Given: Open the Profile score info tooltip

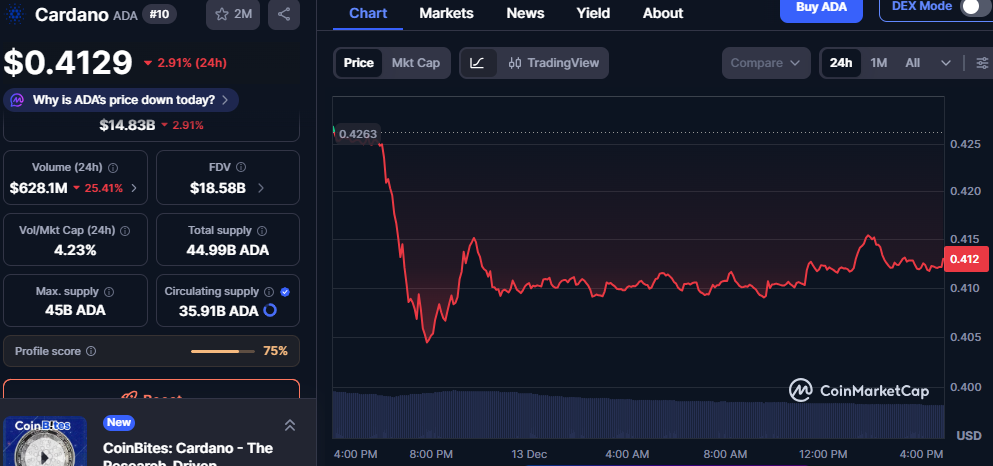Looking at the screenshot, I should pyautogui.click(x=91, y=352).
